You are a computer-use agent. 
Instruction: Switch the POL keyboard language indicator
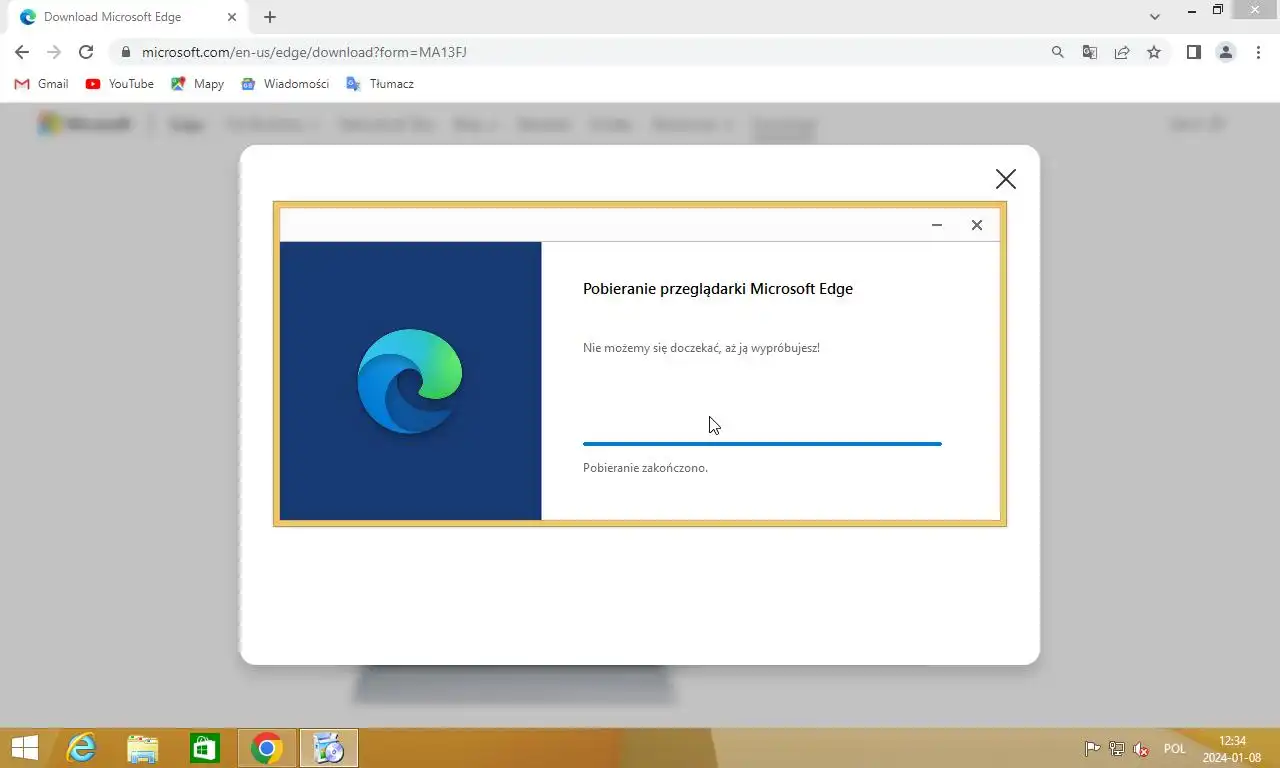click(x=1174, y=749)
